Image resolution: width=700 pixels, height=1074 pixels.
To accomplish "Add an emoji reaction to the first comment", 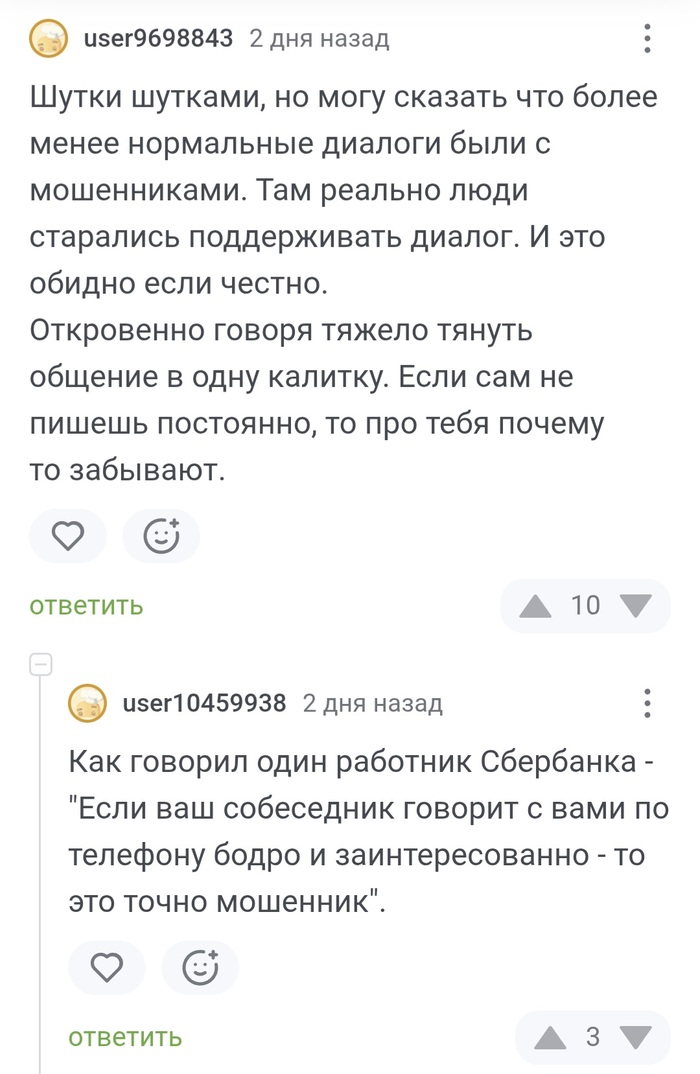I will pyautogui.click(x=161, y=536).
